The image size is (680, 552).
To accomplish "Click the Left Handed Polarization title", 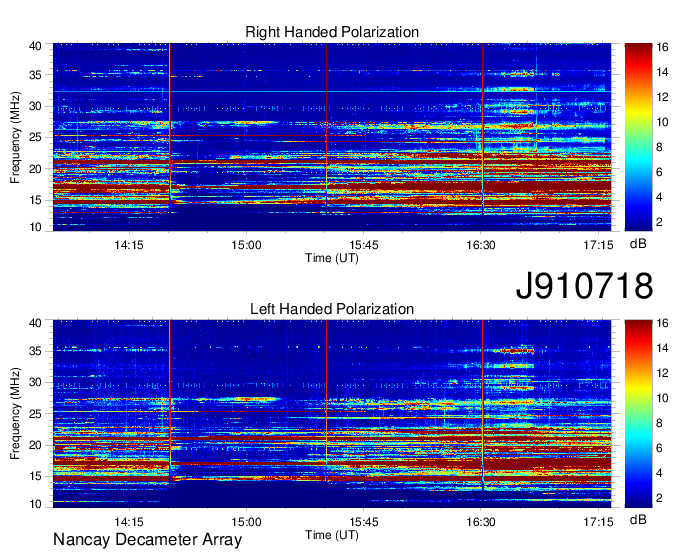I will (332, 309).
